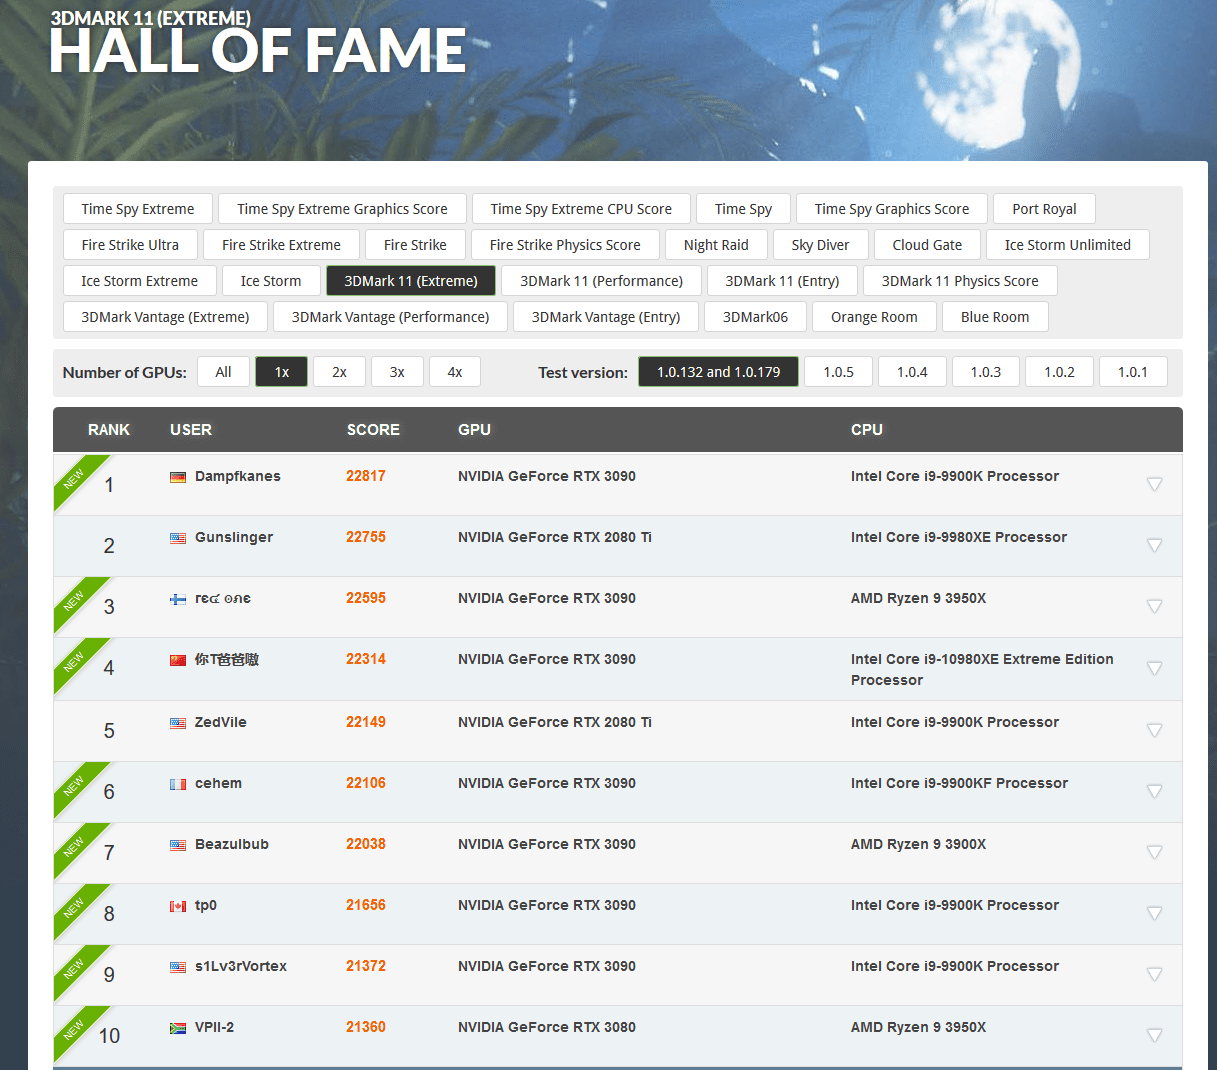Screen dimensions: 1217x1070
Task: Click the Chinese flag icon in rank 4 row
Action: point(178,660)
